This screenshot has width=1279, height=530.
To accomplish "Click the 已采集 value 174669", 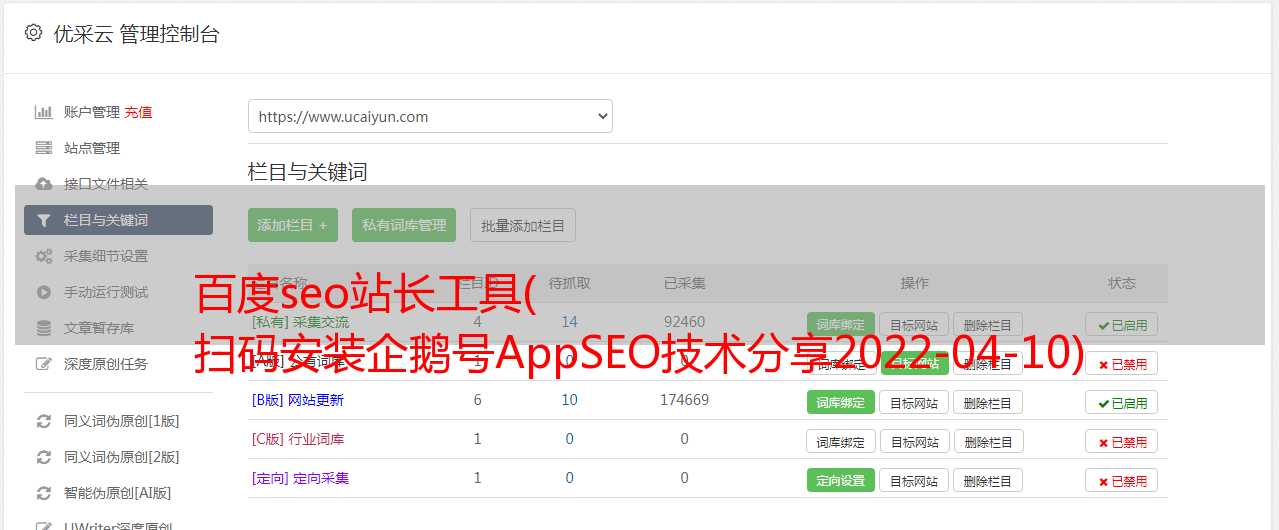I will (x=684, y=400).
